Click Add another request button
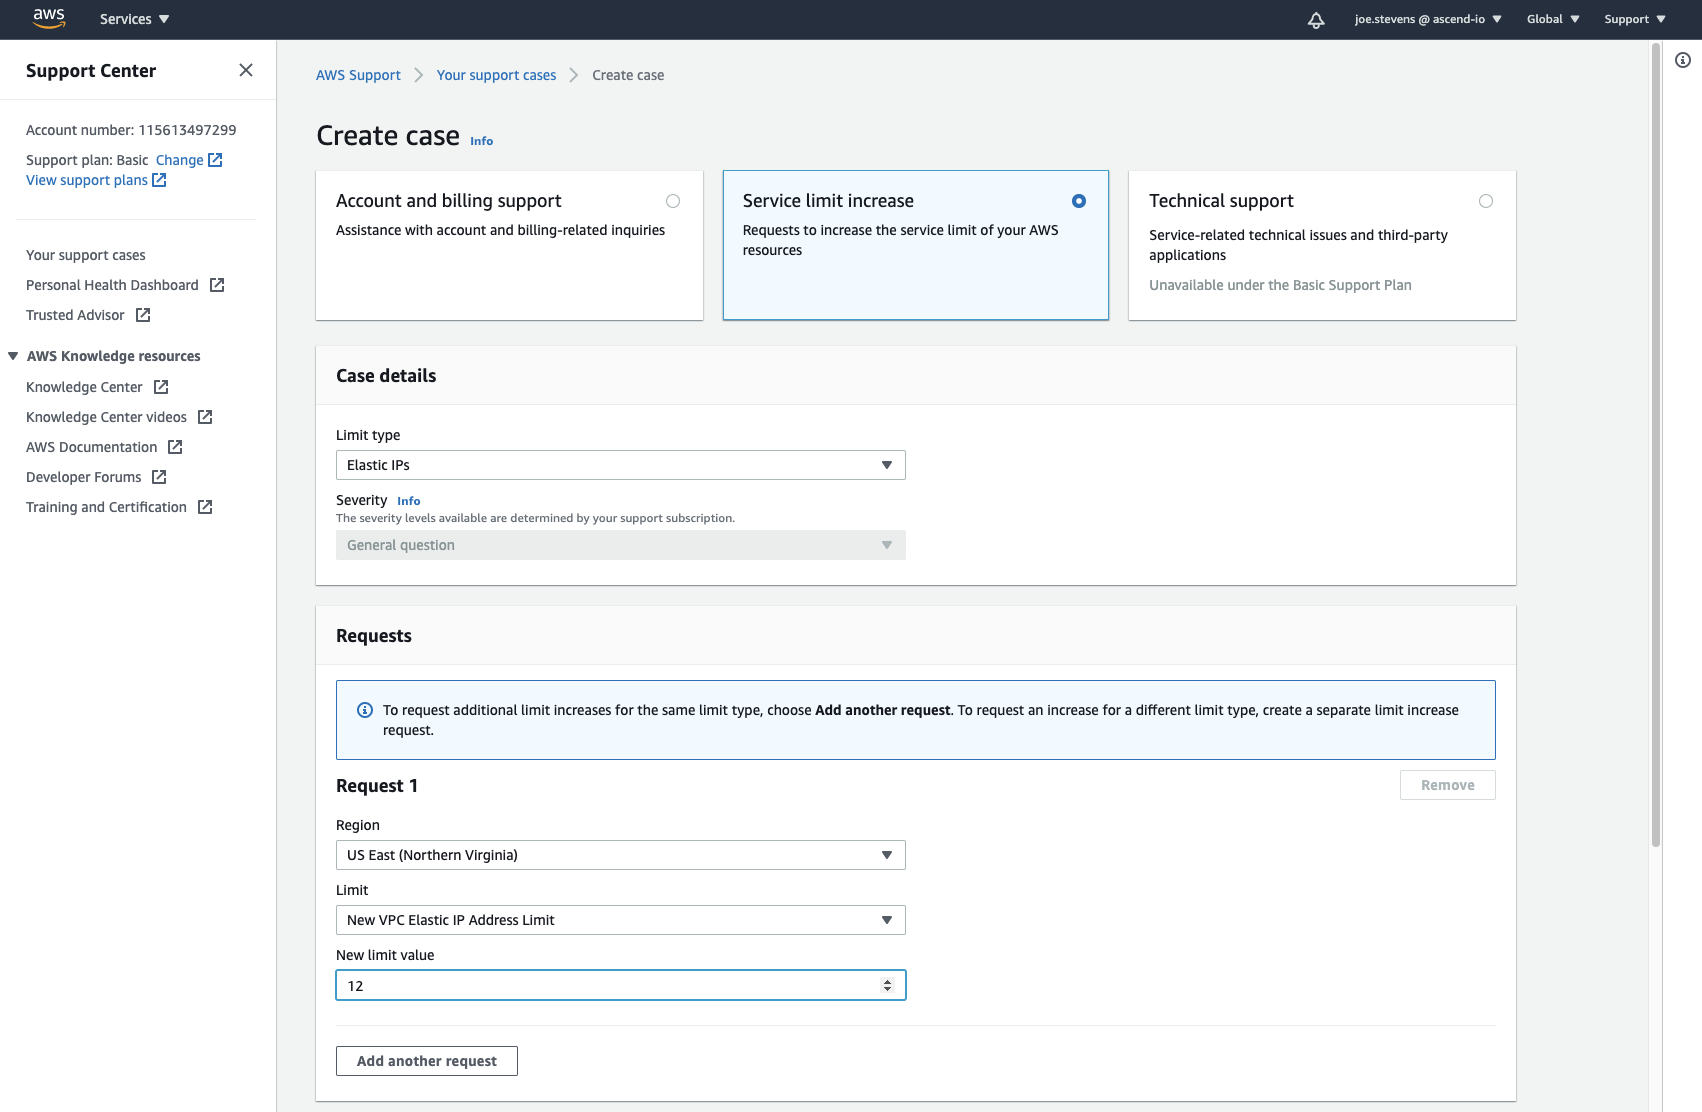Image resolution: width=1702 pixels, height=1112 pixels. point(427,1061)
